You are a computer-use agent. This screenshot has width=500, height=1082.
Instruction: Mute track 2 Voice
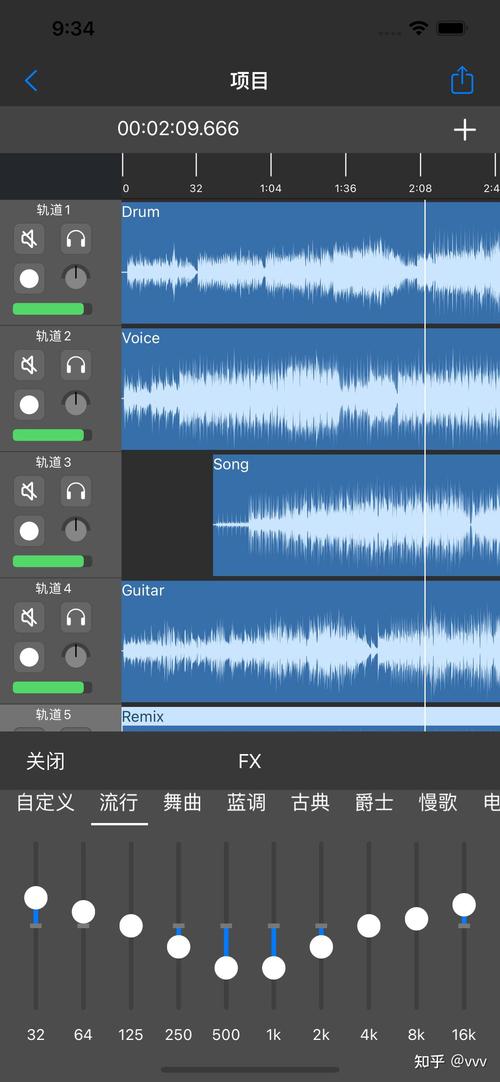pyautogui.click(x=29, y=365)
